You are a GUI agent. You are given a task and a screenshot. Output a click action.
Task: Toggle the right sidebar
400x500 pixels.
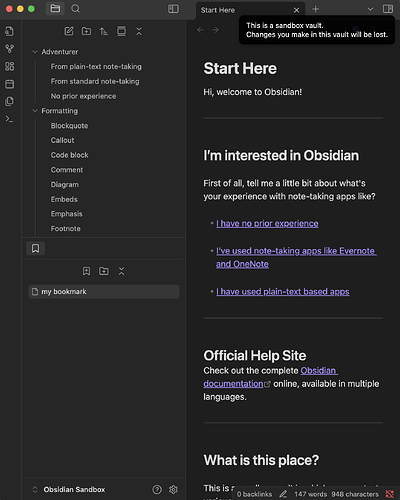tap(388, 9)
